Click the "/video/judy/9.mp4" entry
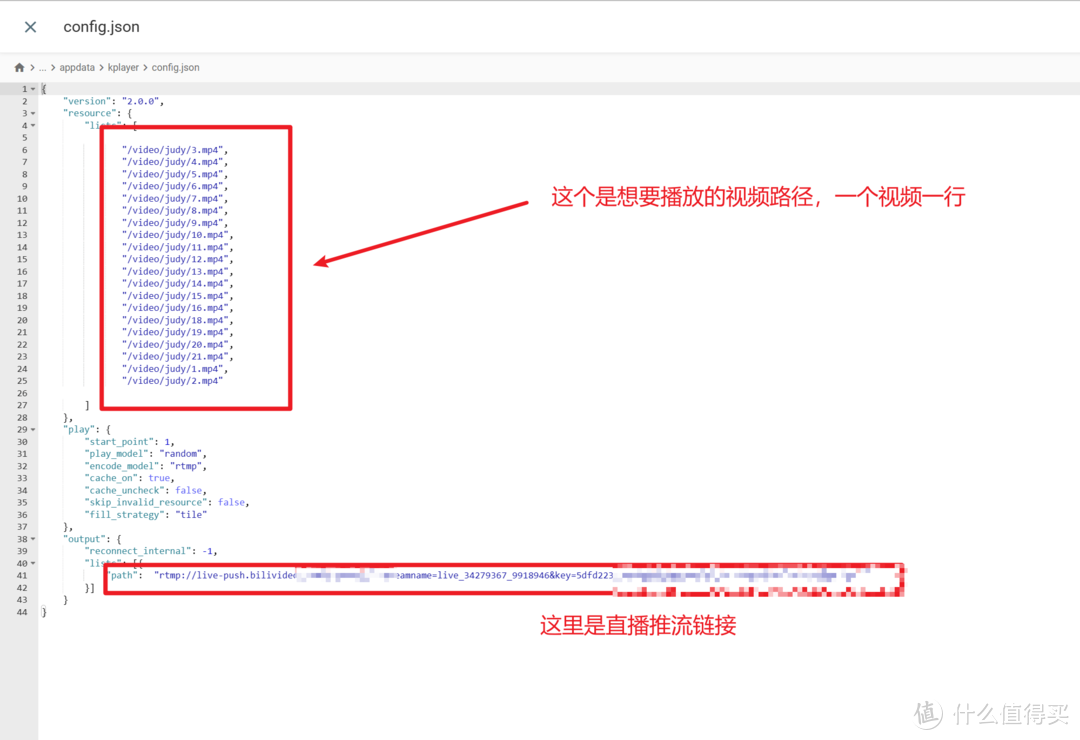 tap(175, 223)
